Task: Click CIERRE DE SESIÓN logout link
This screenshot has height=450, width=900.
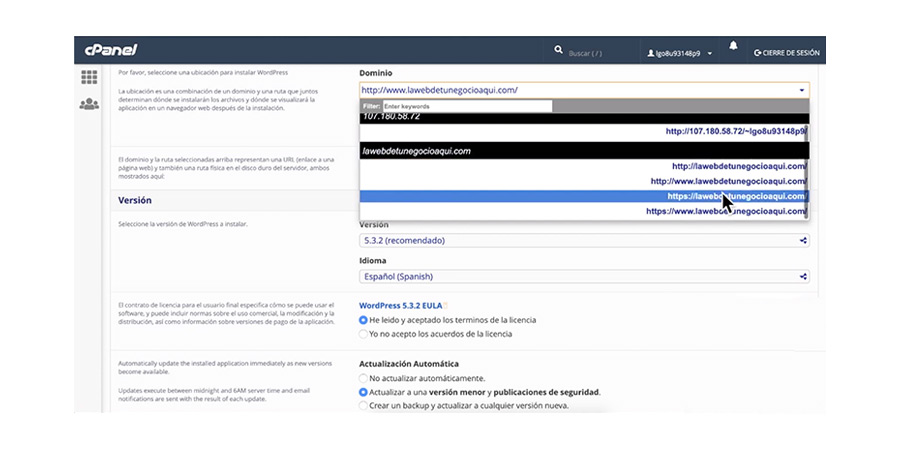Action: pyautogui.click(x=786, y=53)
